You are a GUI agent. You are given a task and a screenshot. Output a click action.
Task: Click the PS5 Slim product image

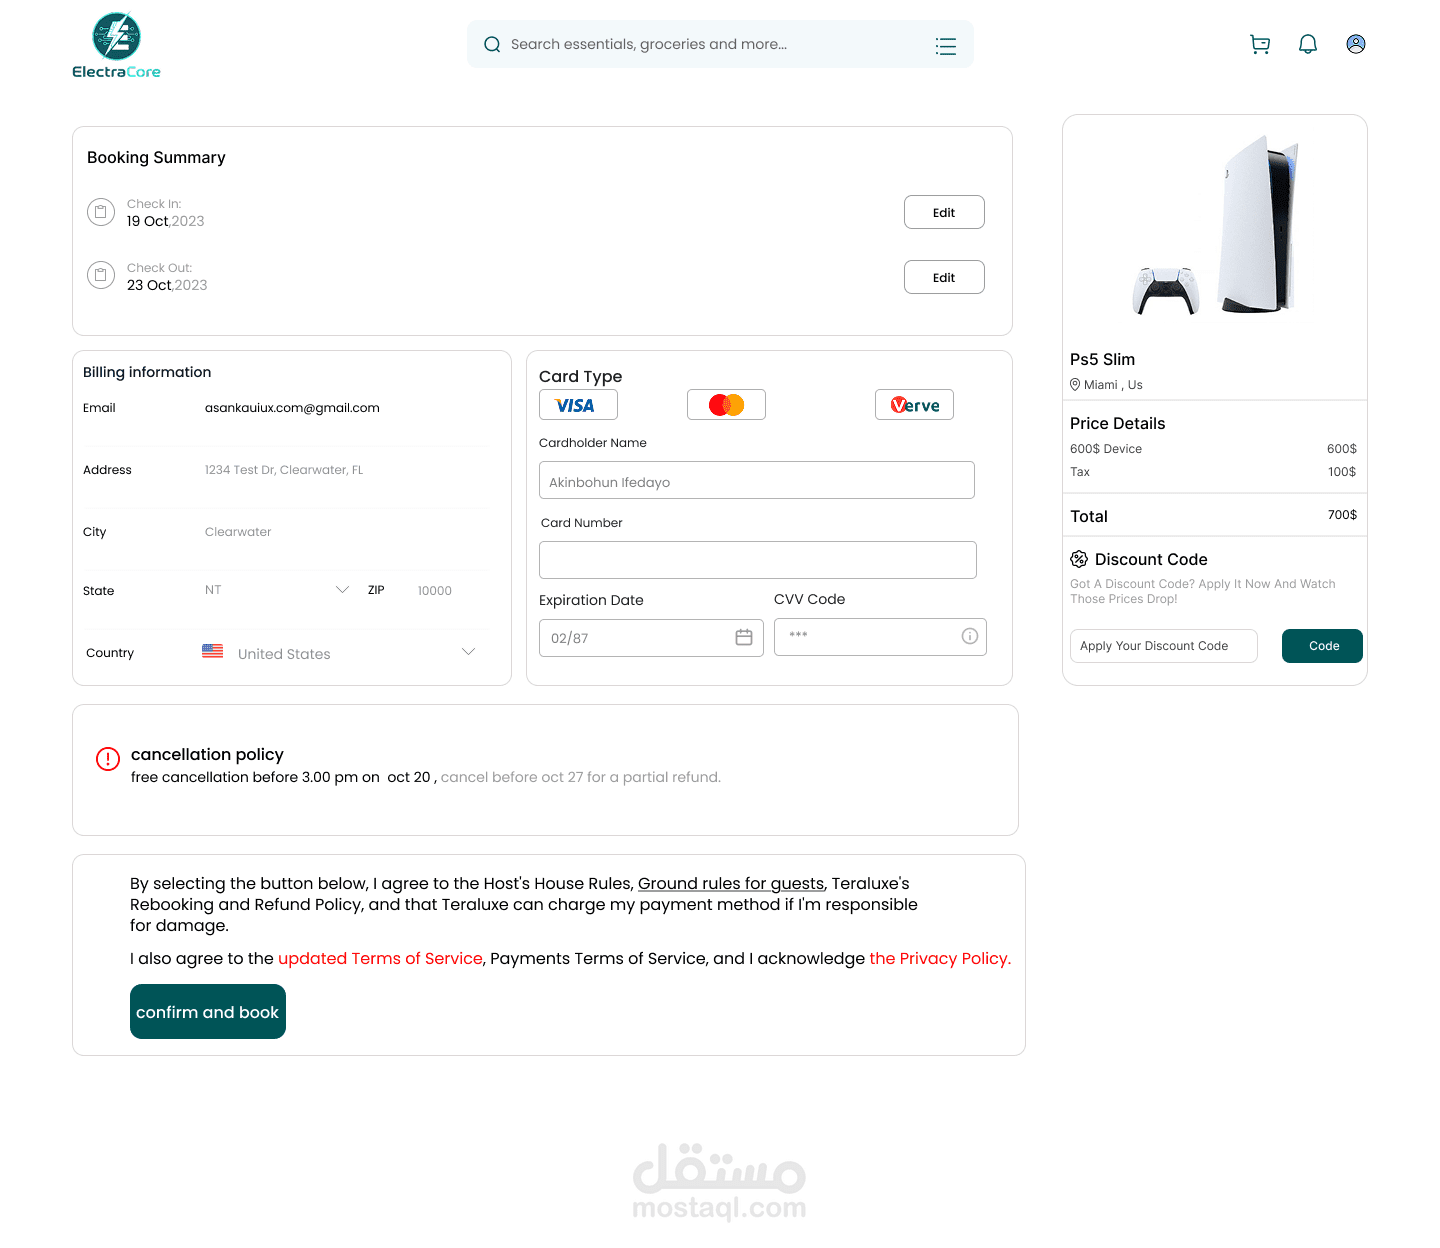click(1215, 227)
